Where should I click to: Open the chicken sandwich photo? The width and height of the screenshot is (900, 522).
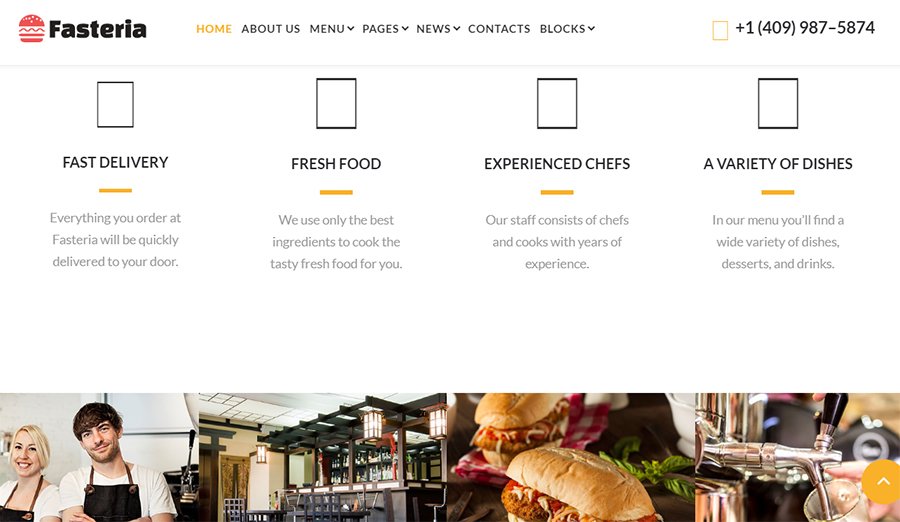[571, 458]
